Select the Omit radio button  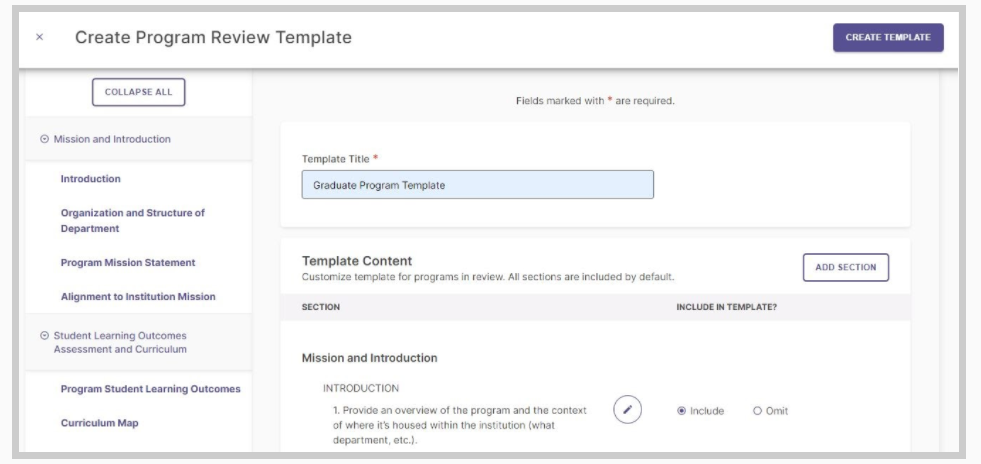pos(758,411)
